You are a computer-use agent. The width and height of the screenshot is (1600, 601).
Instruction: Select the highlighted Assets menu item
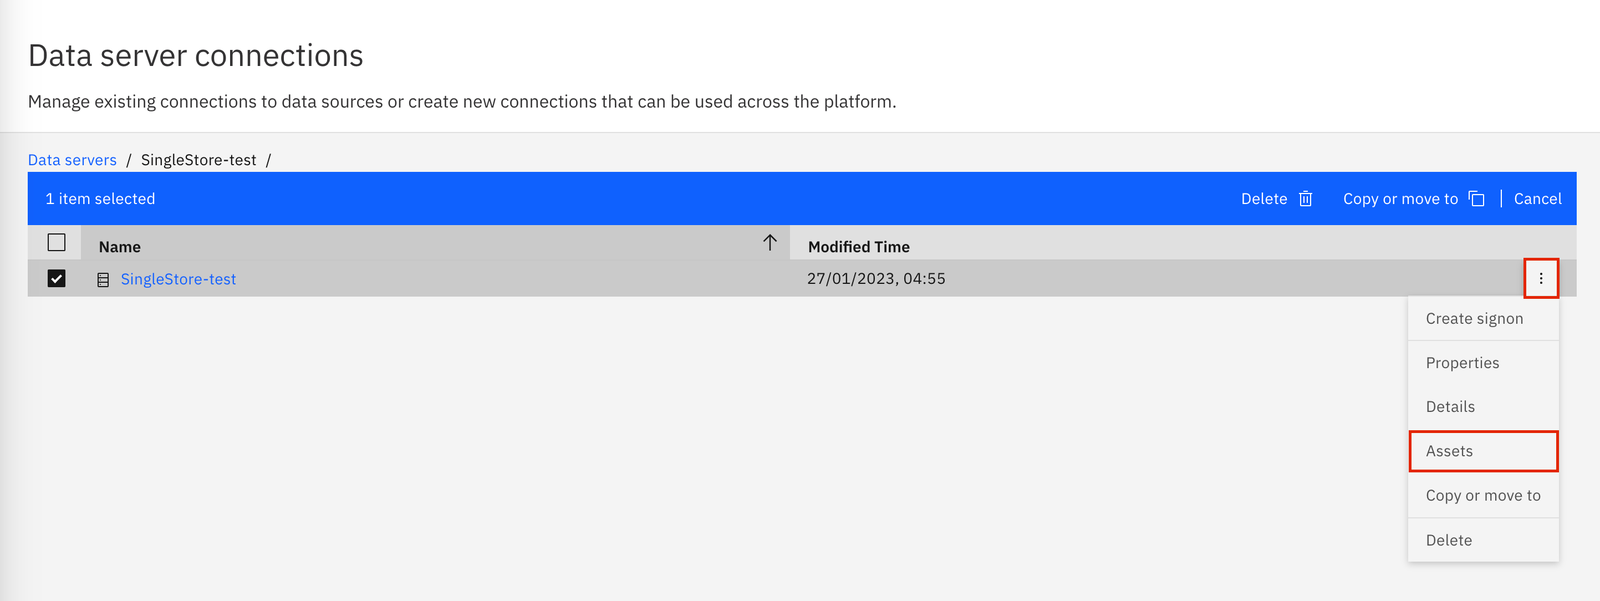coord(1449,451)
